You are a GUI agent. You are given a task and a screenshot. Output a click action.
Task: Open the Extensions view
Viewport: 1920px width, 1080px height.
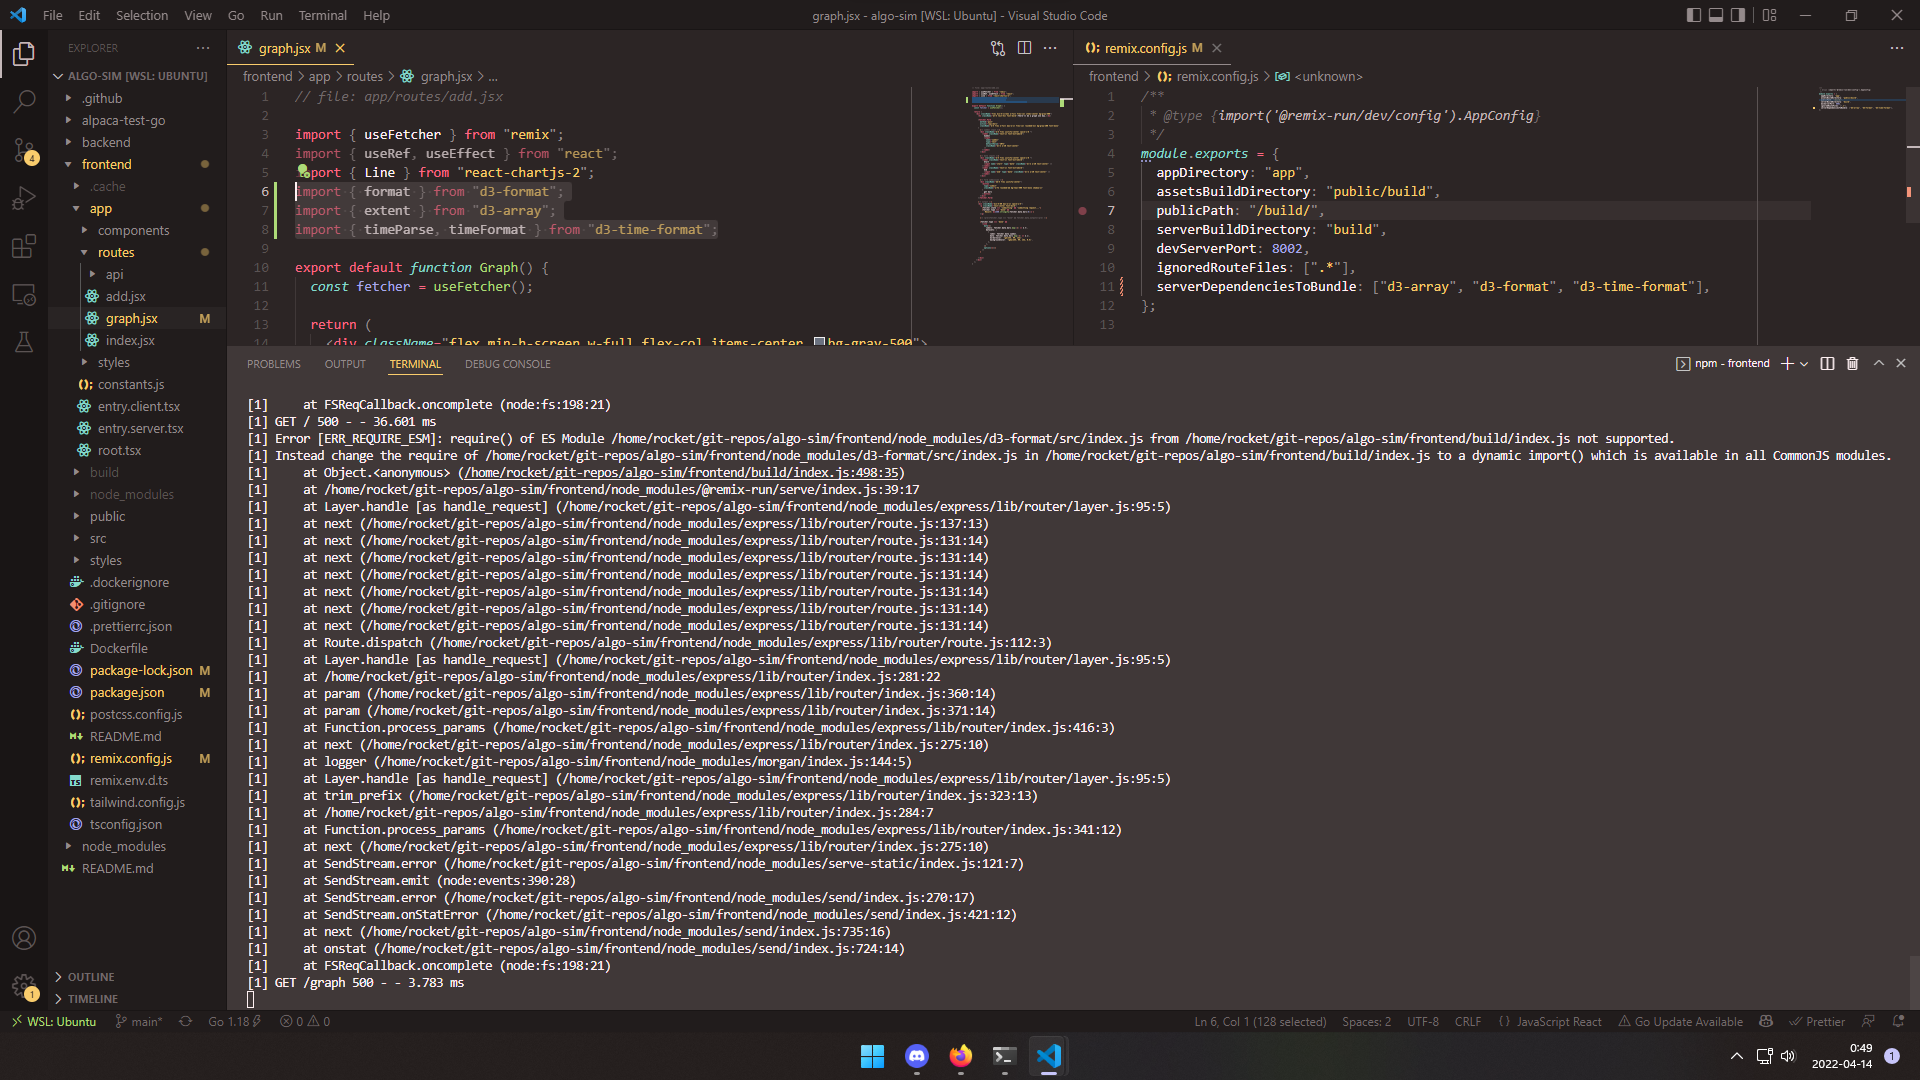[24, 246]
